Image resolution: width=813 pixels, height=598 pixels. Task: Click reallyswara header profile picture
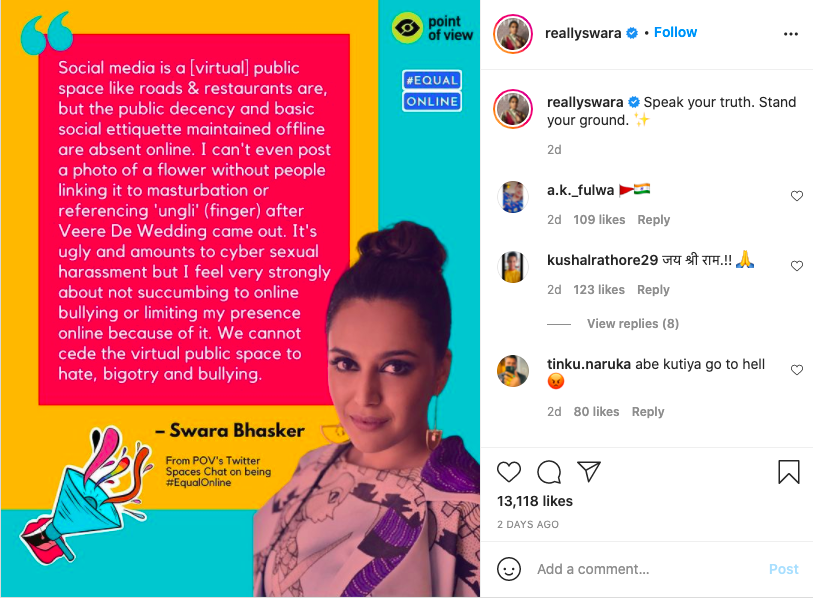(513, 34)
